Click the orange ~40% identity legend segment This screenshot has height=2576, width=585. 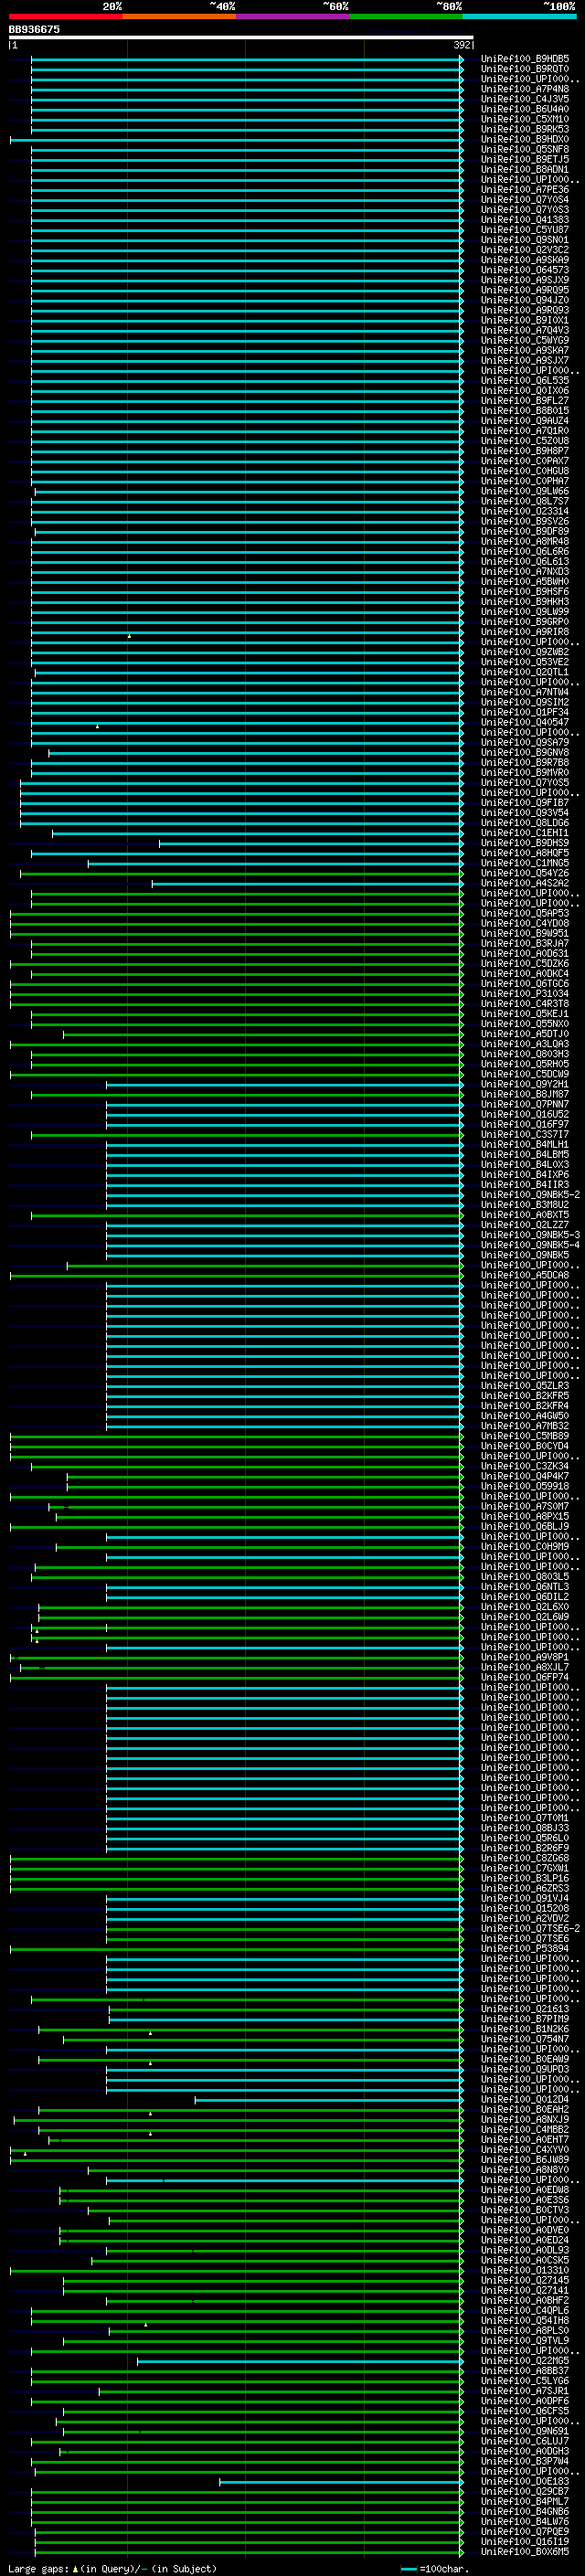coord(179,17)
